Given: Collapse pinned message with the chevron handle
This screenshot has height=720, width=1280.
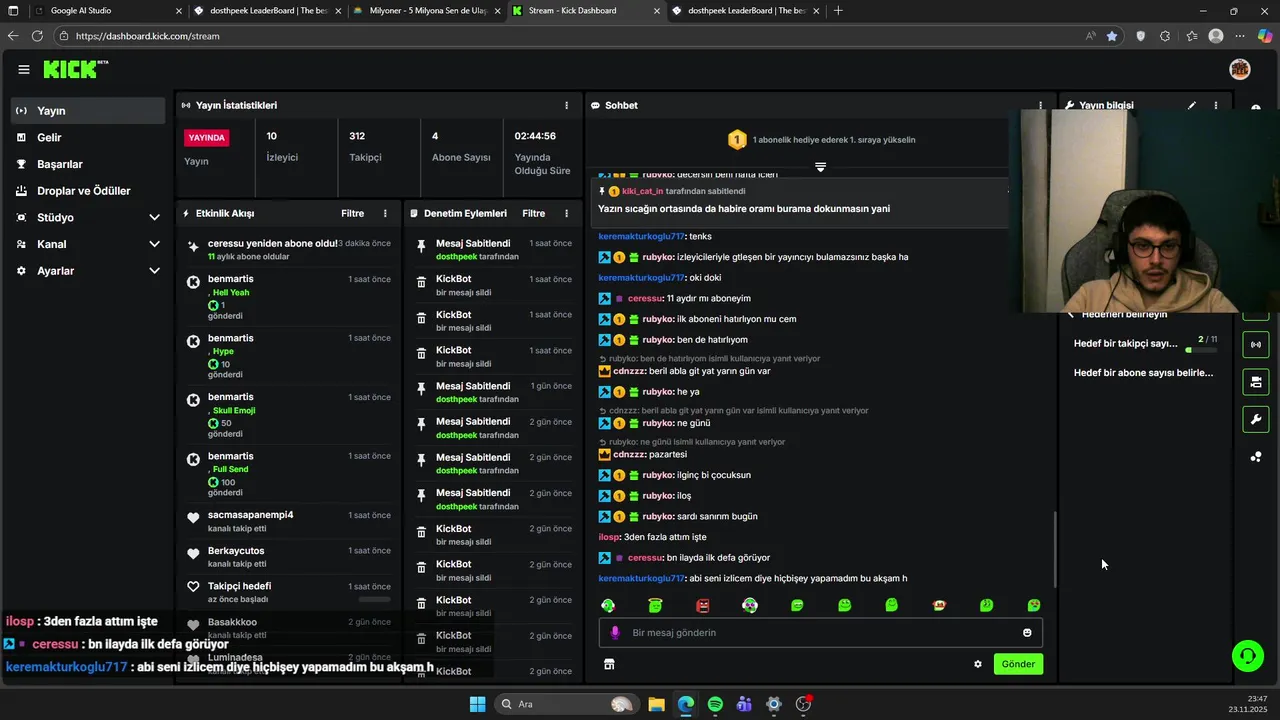Looking at the screenshot, I should coord(820,167).
